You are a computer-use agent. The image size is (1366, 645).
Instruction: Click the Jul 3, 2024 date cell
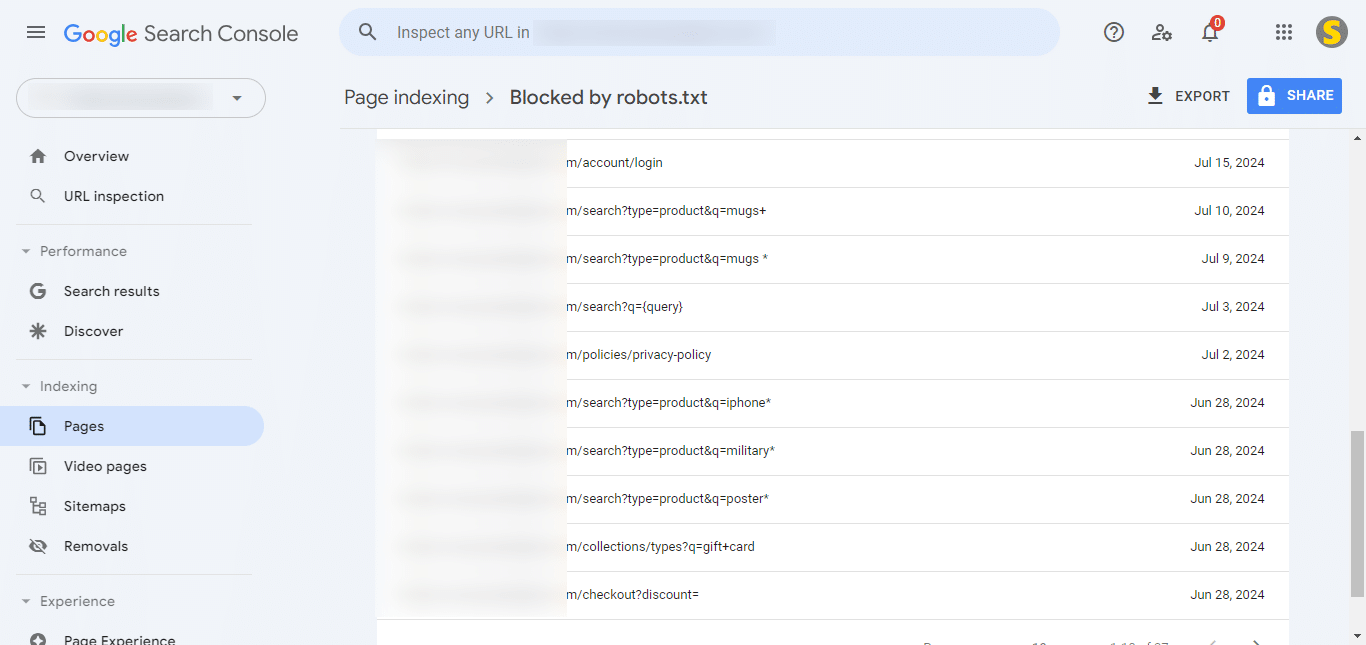1233,307
